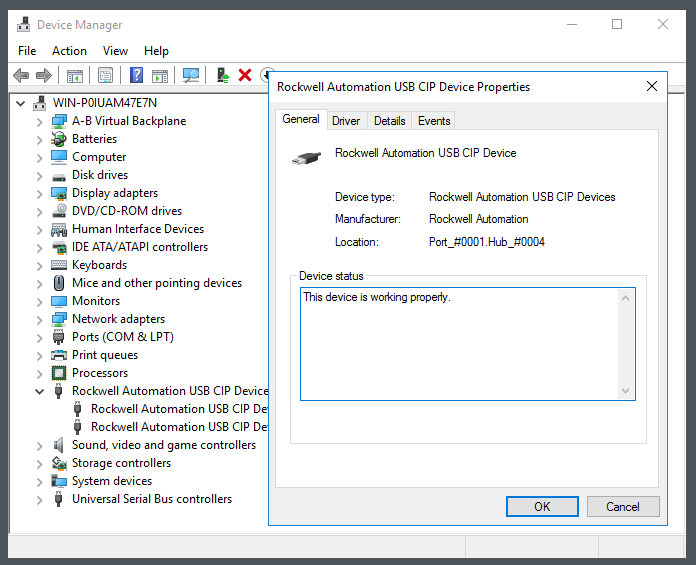696x565 pixels.
Task: Switch to the Driver tab
Action: 346,121
